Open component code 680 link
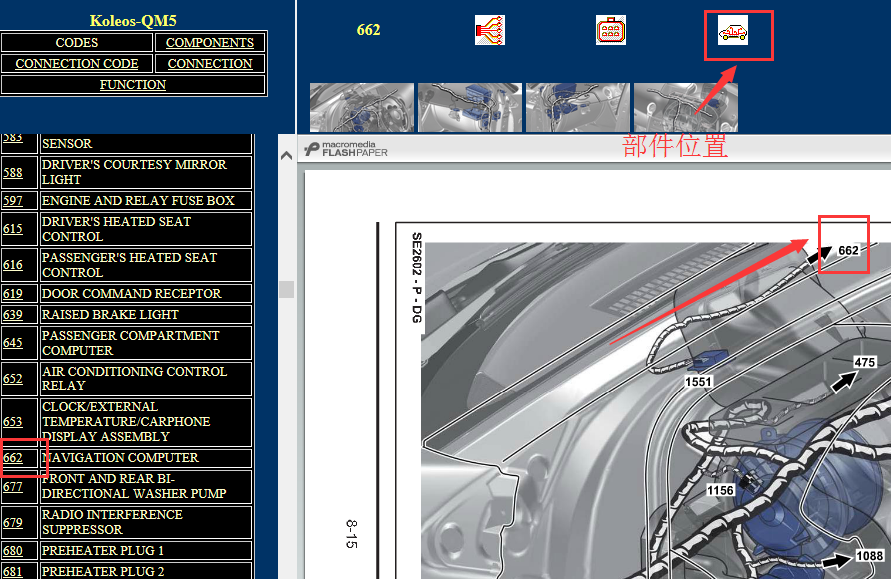 click(13, 551)
